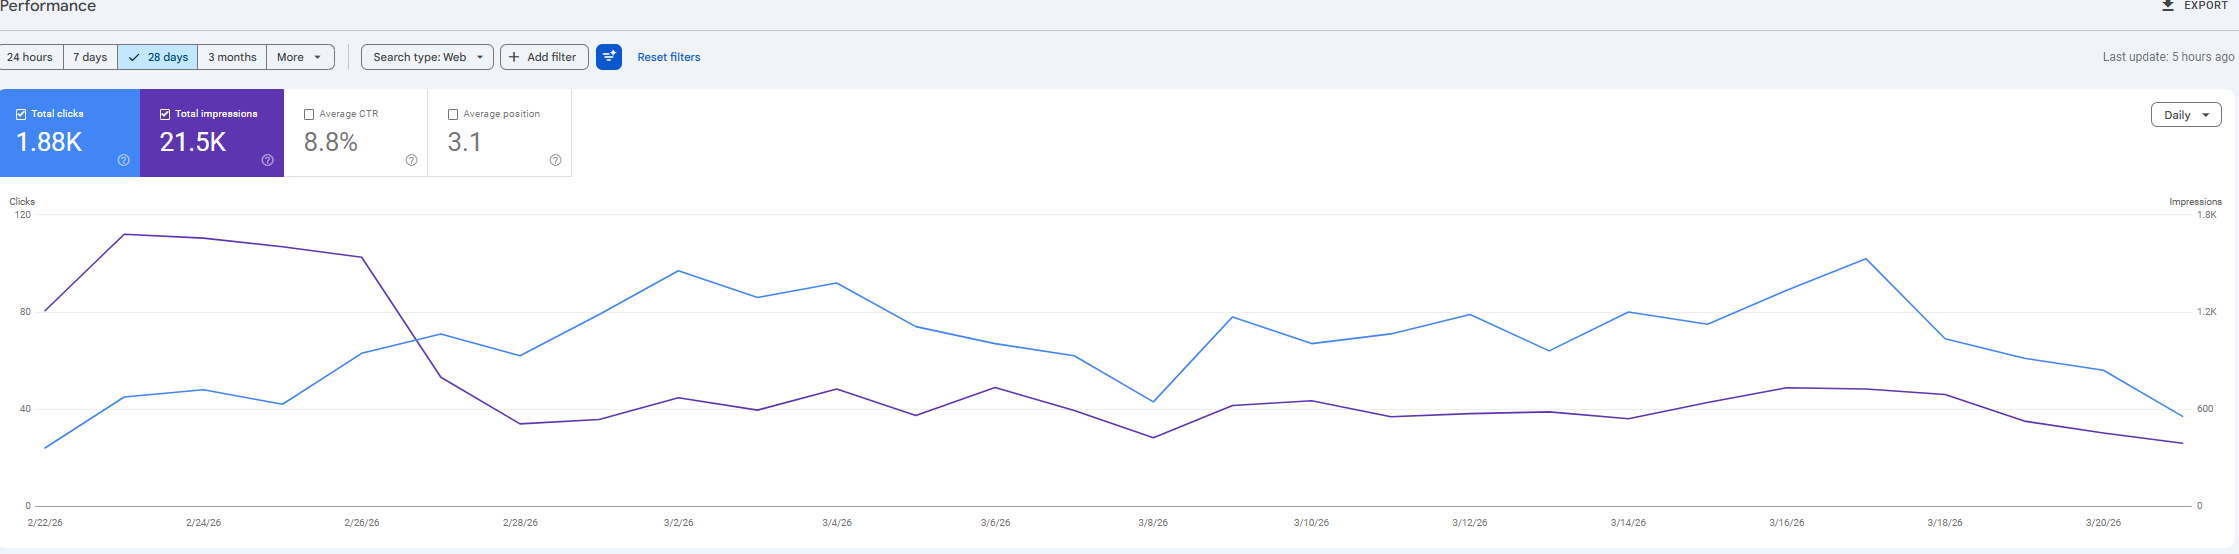Expand the Search type: Web dropdown

(x=427, y=57)
